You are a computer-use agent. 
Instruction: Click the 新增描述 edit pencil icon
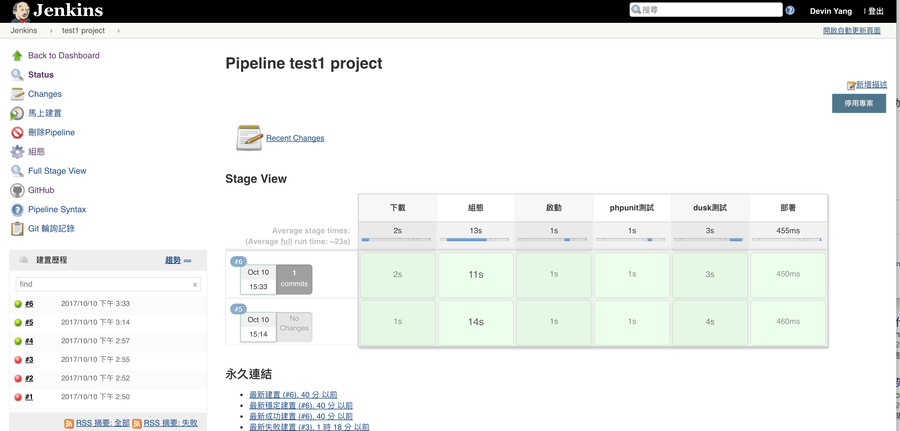coord(851,85)
